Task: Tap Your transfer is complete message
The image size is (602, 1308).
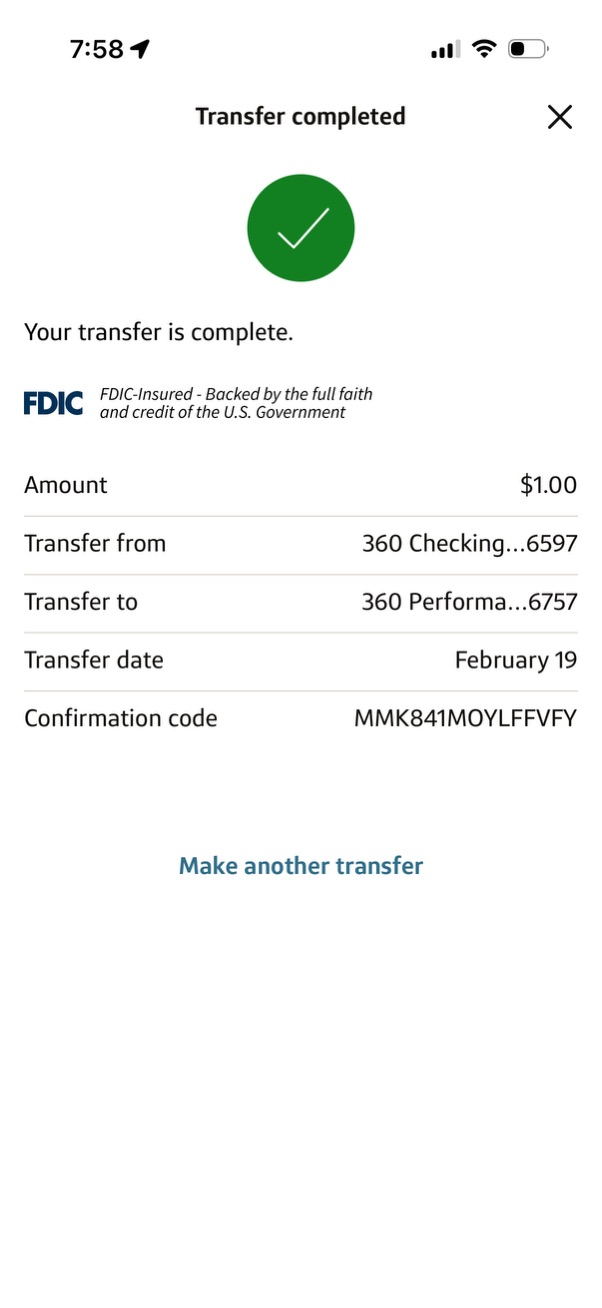Action: (x=158, y=332)
